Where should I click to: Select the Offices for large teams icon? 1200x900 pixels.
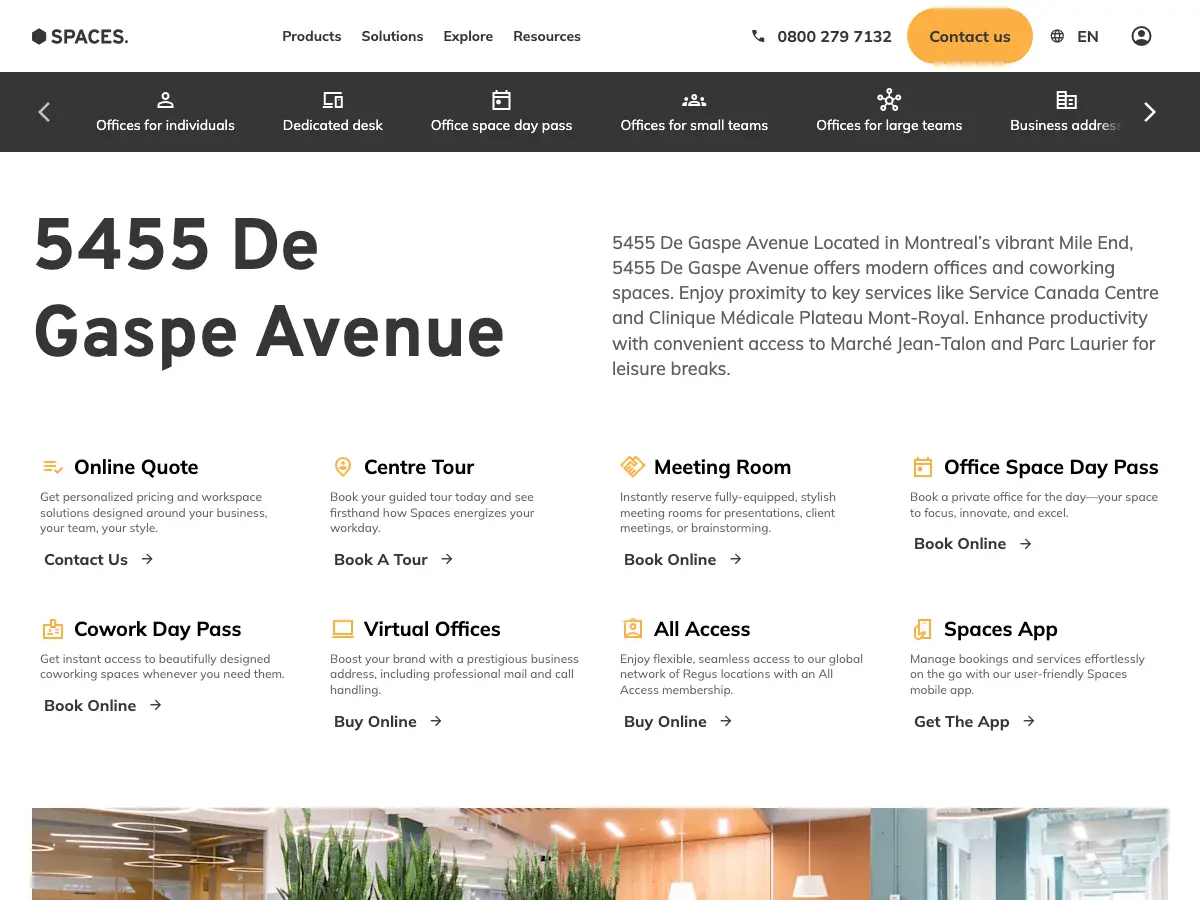pos(889,100)
